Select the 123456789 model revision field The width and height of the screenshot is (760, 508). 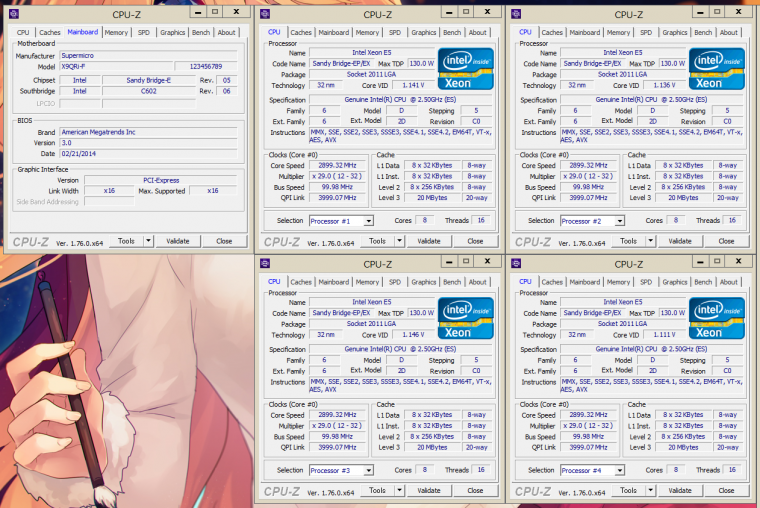pyautogui.click(x=206, y=66)
